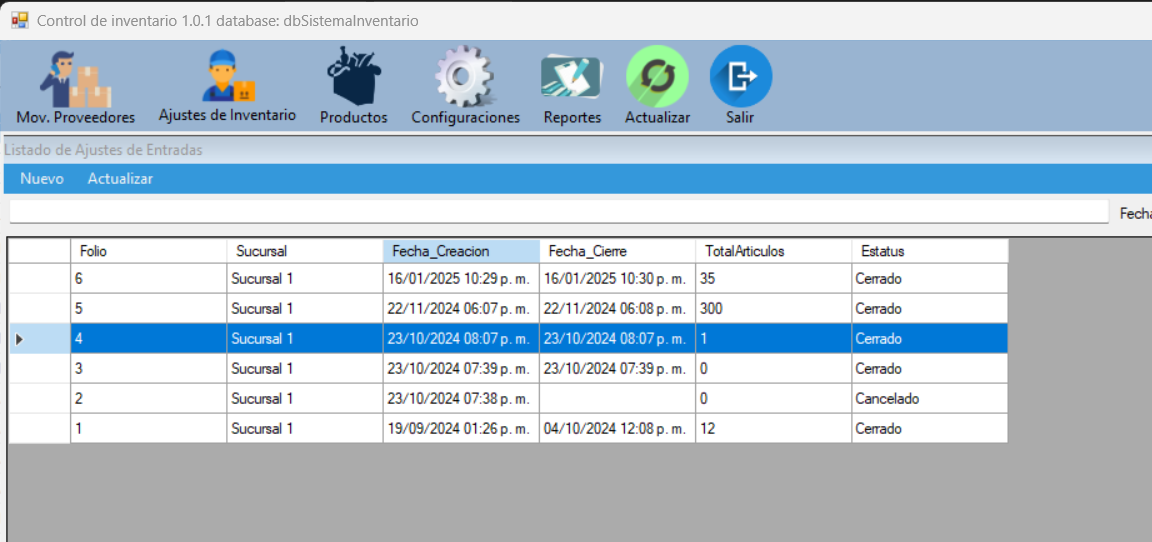Click the blue Salir exit icon
The height and width of the screenshot is (542, 1152).
740,77
